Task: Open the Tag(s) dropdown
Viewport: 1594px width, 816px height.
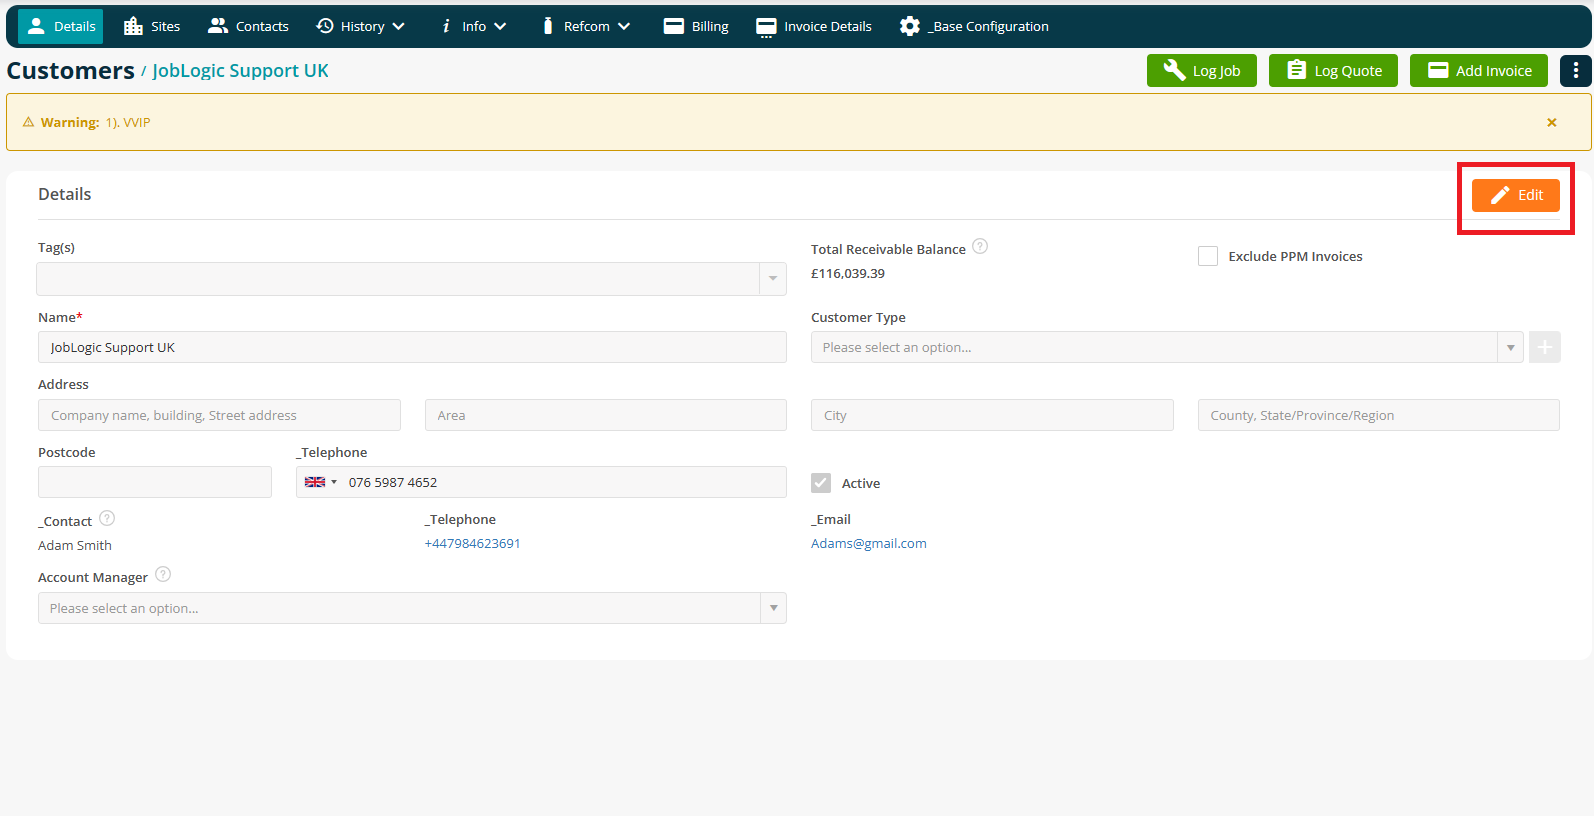Action: click(x=411, y=279)
